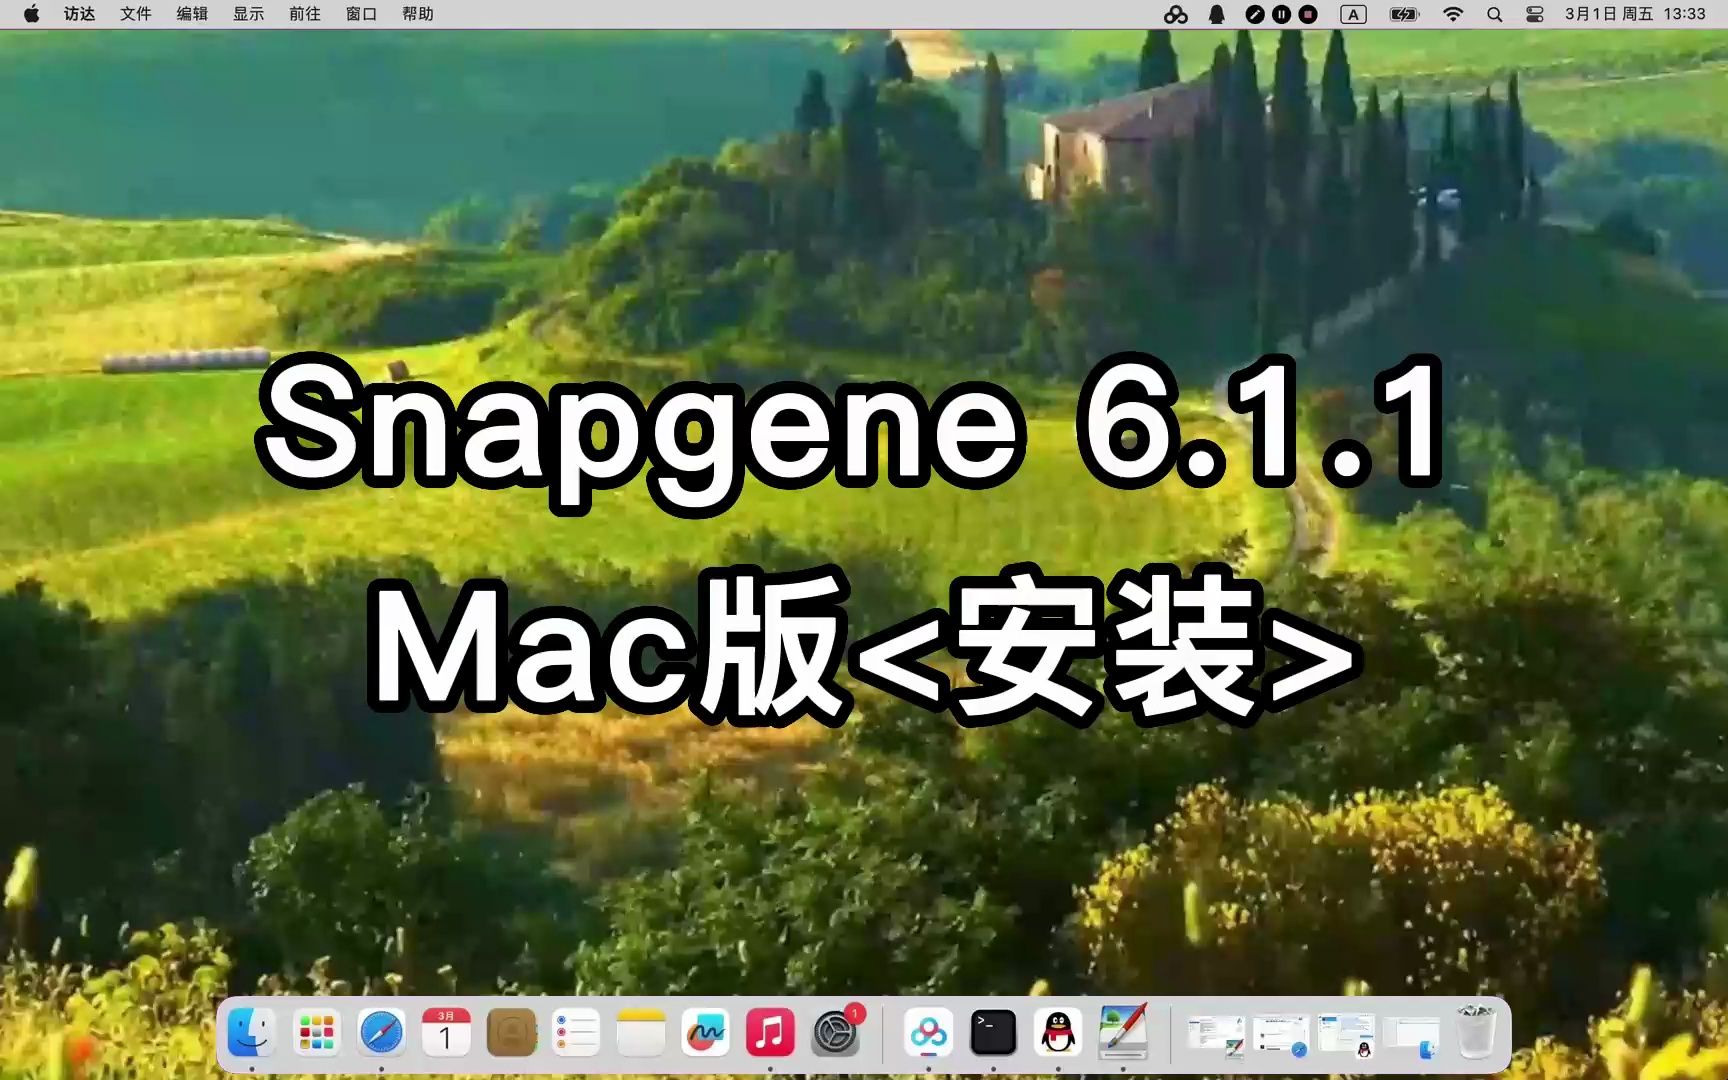The width and height of the screenshot is (1728, 1080).
Task: Restore the minimized Safari window in Dock
Action: point(1281,1035)
